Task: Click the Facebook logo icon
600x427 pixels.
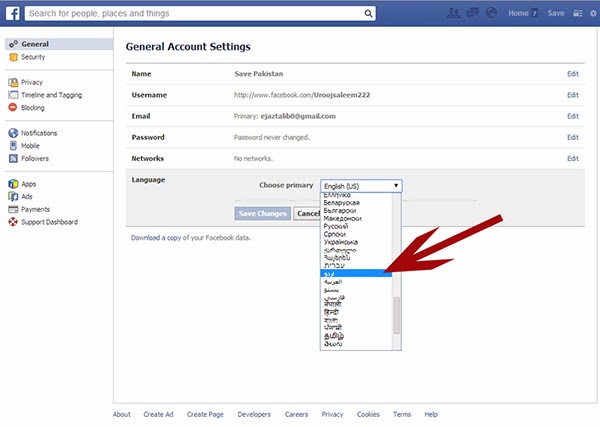Action: click(x=13, y=13)
